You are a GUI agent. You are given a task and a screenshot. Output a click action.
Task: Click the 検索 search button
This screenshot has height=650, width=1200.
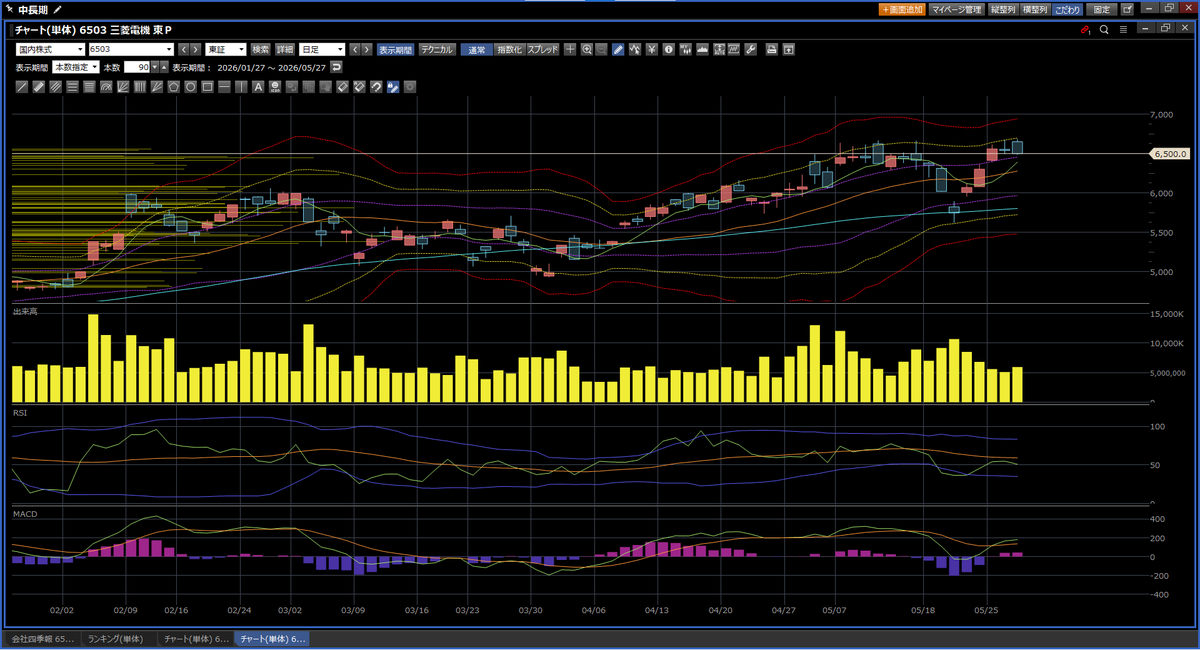coord(261,48)
